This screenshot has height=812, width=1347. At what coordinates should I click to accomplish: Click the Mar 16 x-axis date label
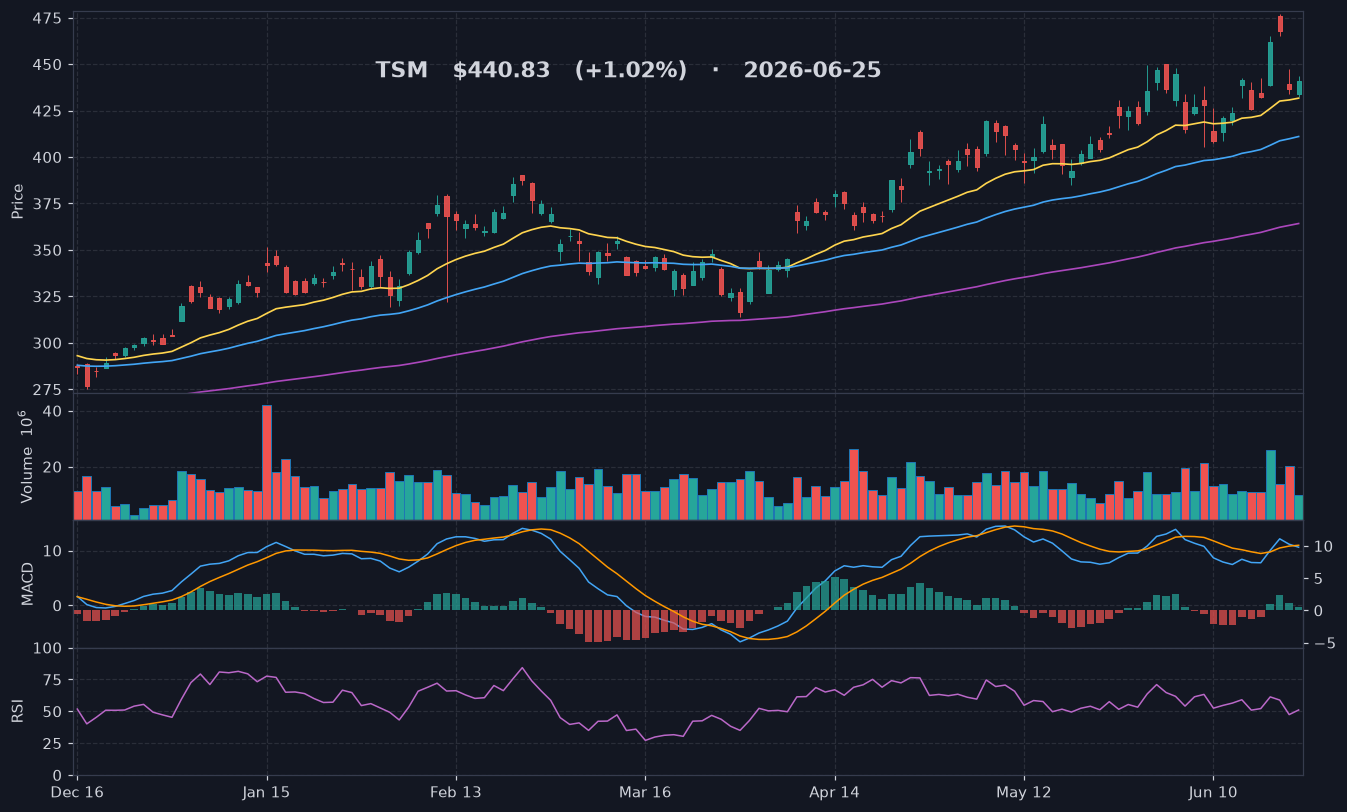pos(645,792)
